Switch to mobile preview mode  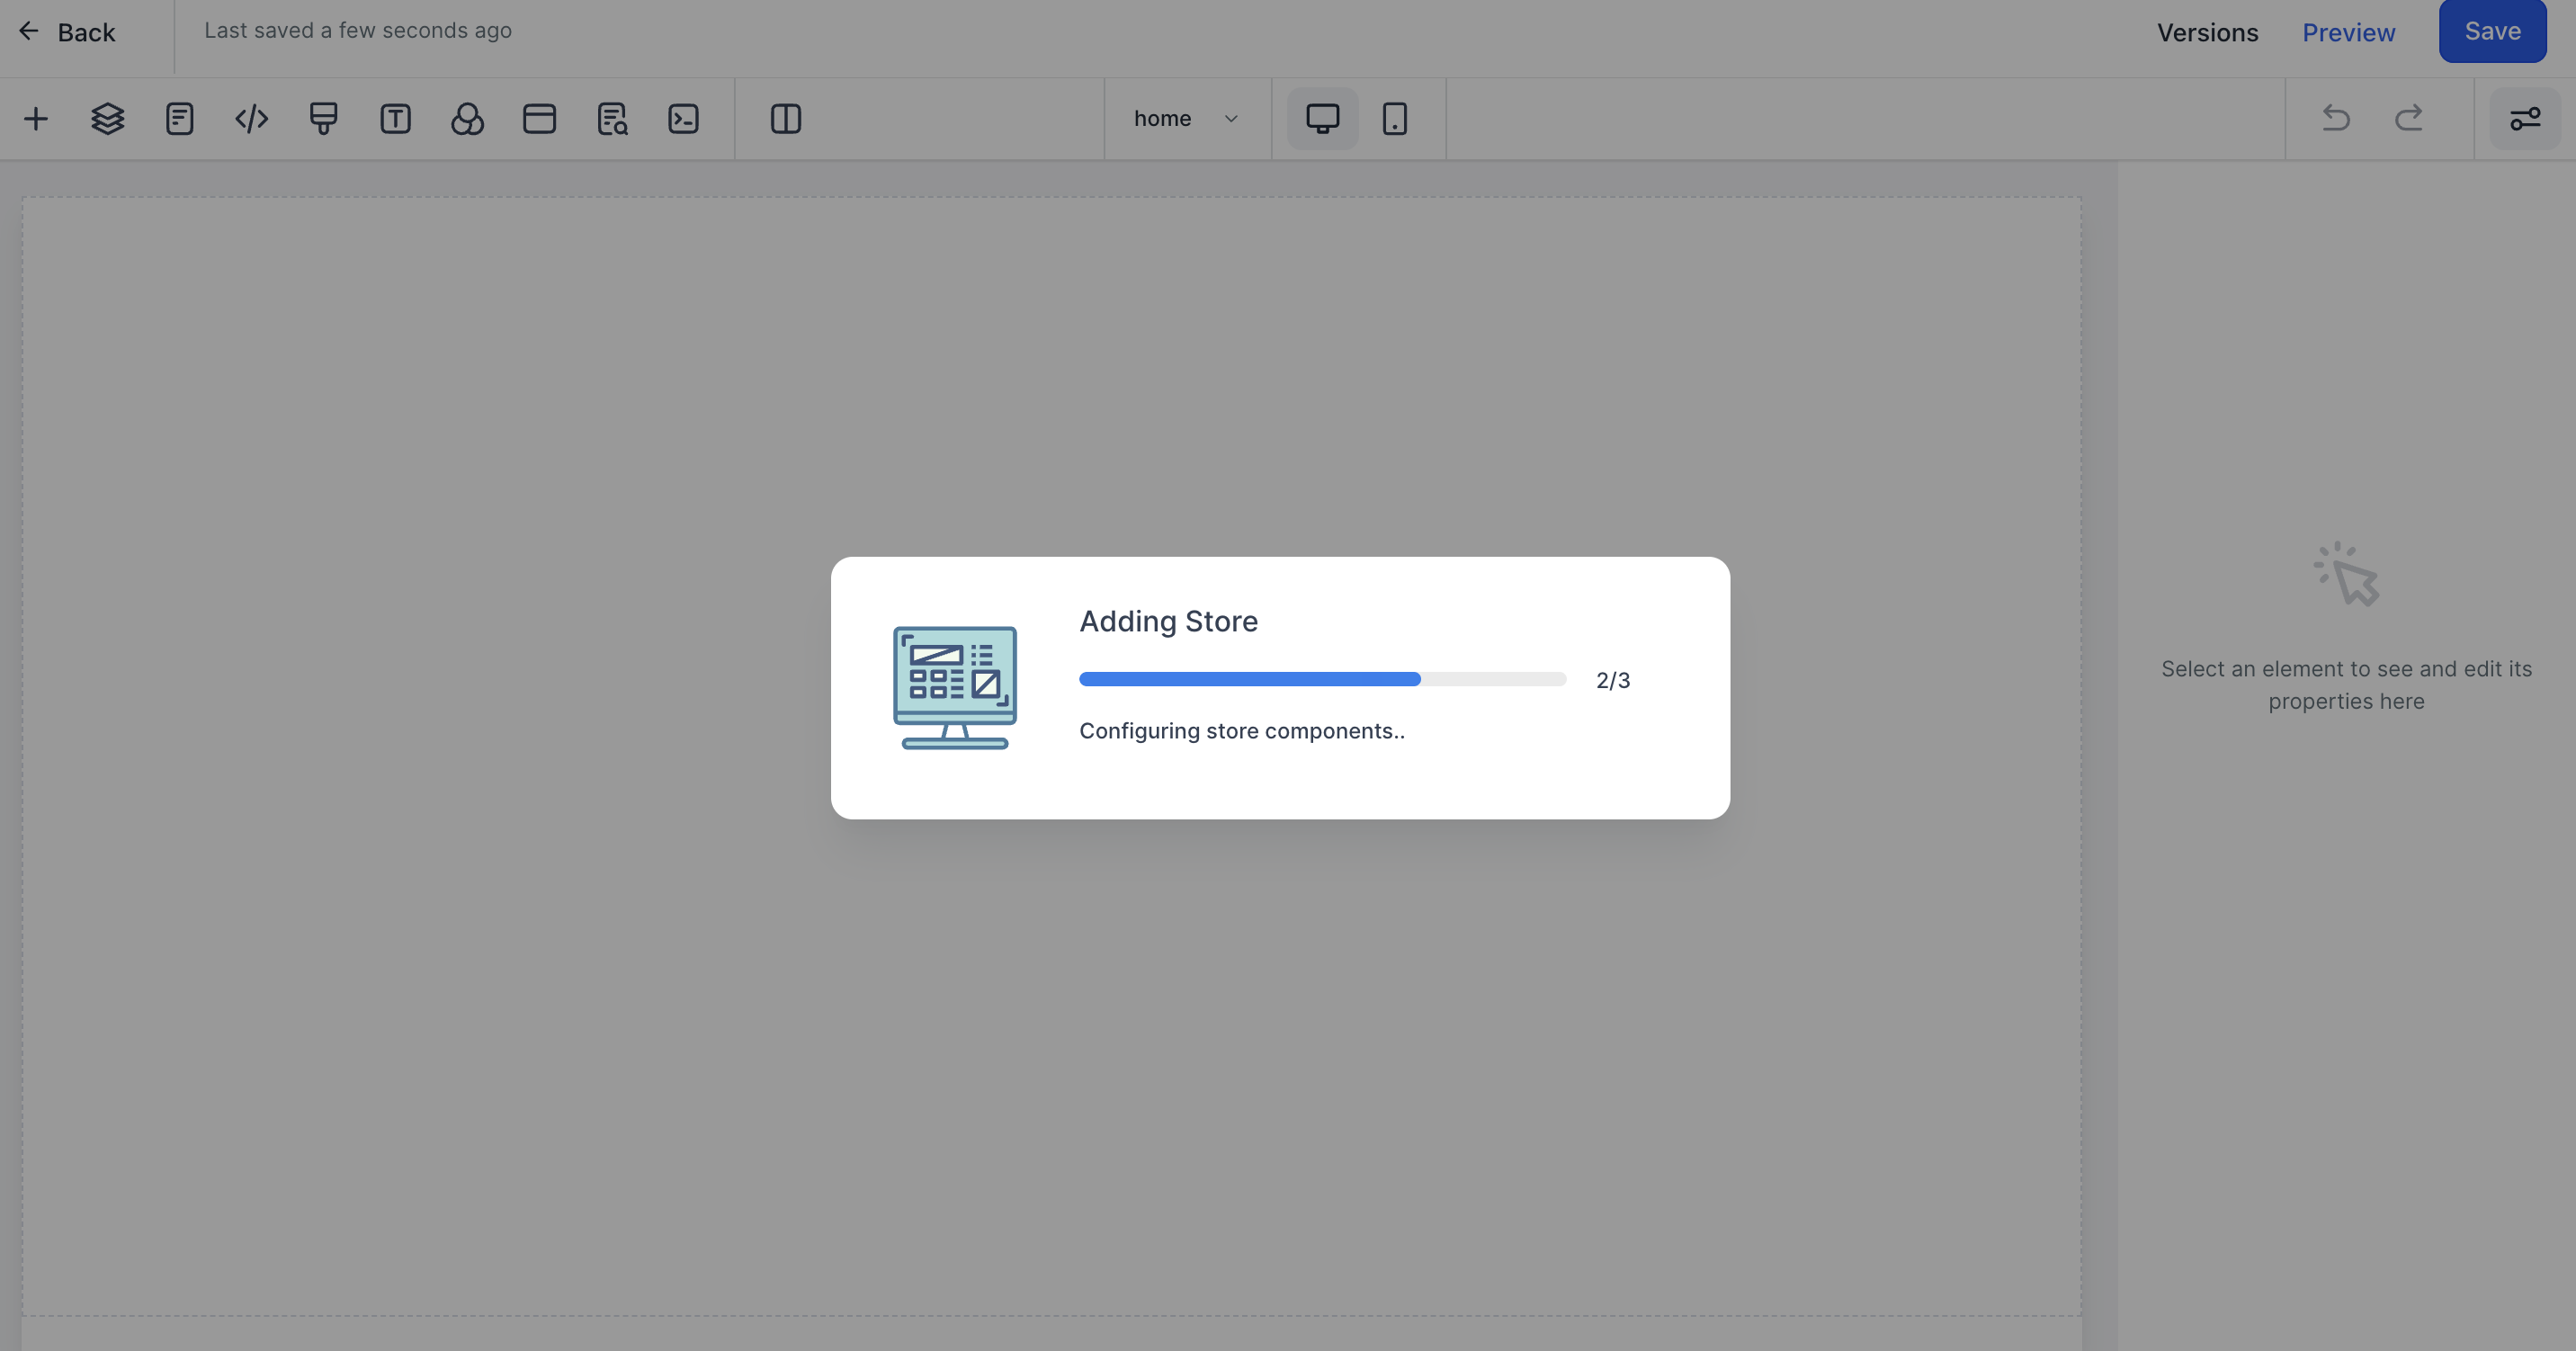(1394, 119)
